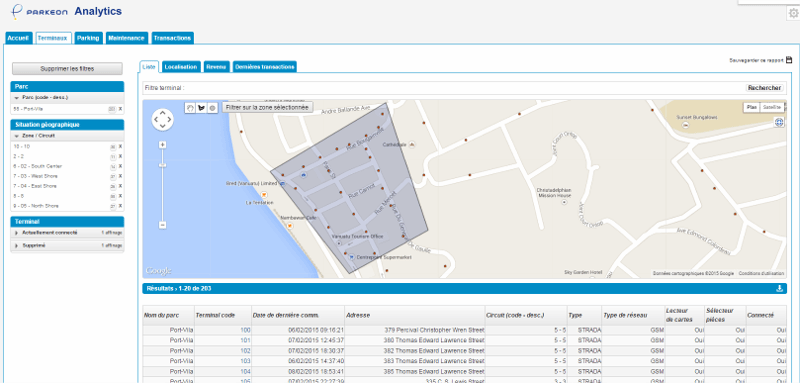Click the Parkeon logo
This screenshot has height=383, width=800.
40,11
